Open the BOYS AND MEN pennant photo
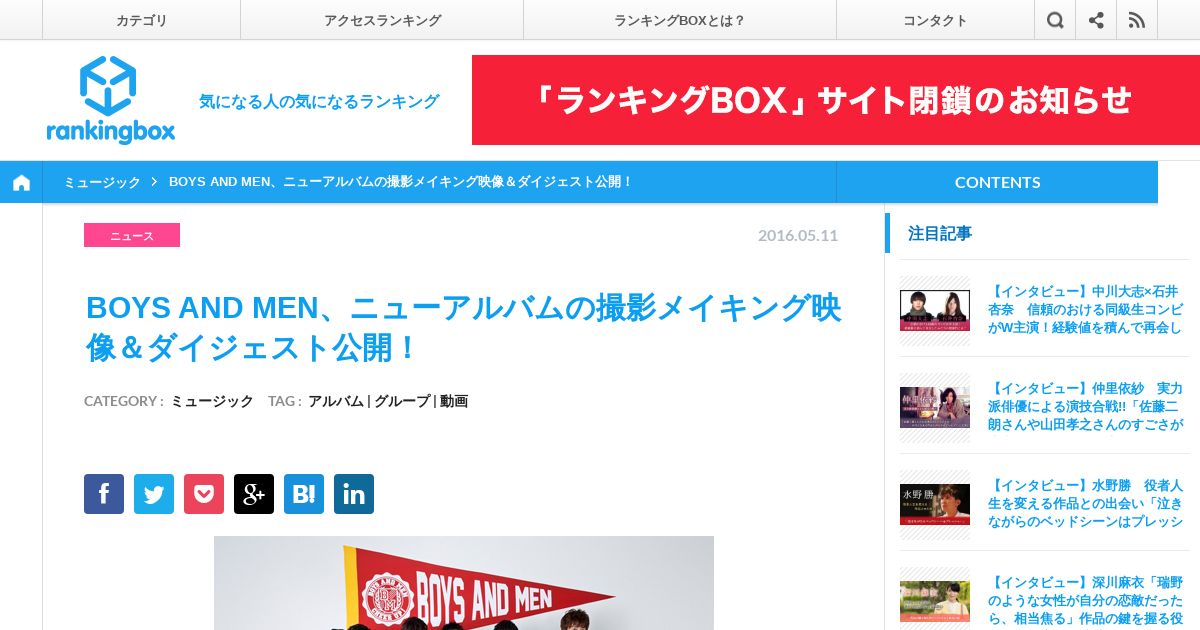This screenshot has height=630, width=1200. (x=464, y=583)
